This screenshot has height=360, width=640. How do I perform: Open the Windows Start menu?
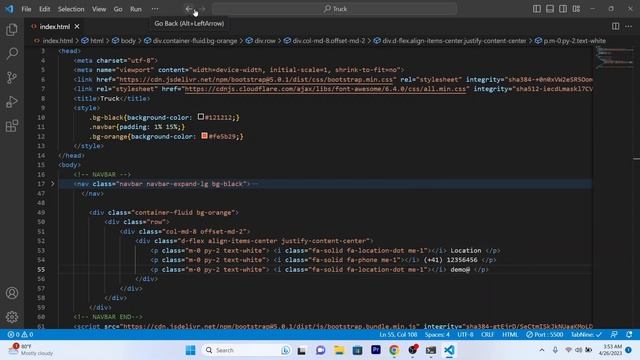[190, 350]
